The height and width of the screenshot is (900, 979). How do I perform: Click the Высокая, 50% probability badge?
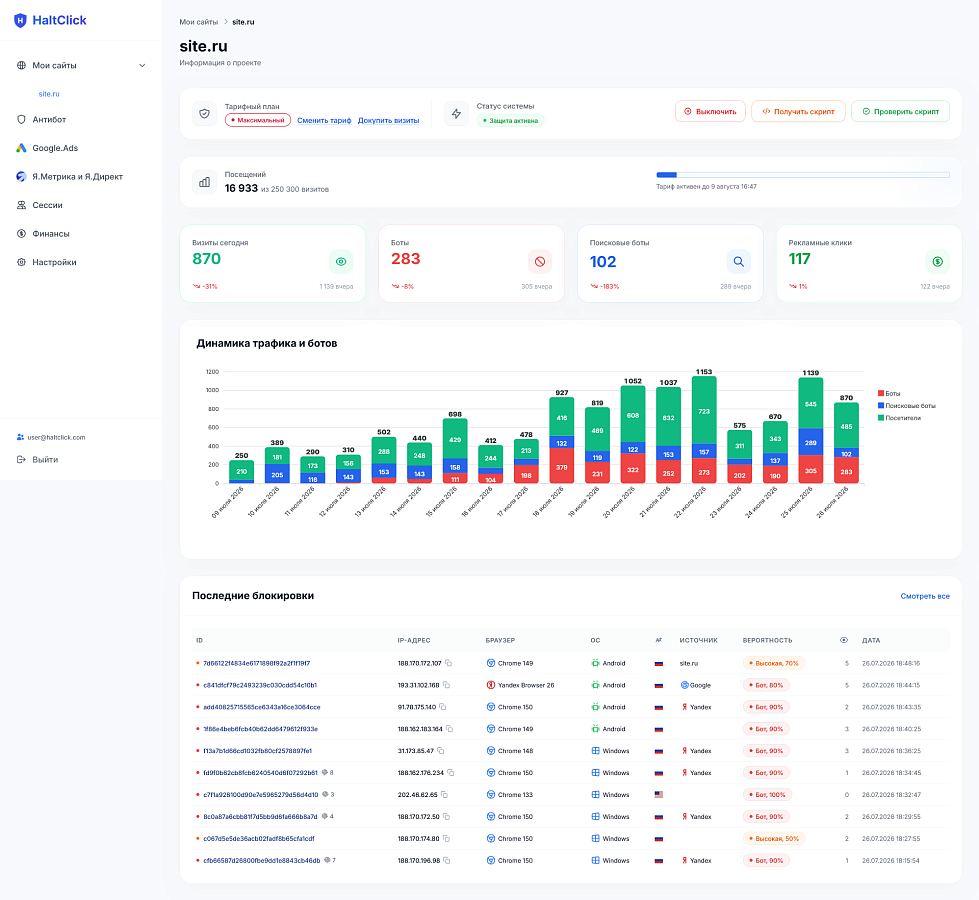[774, 839]
